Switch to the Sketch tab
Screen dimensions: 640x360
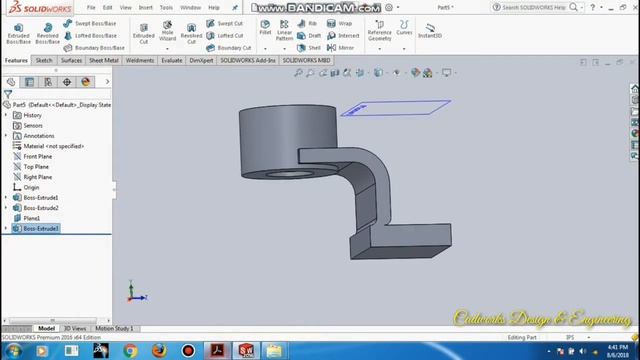pyautogui.click(x=44, y=60)
